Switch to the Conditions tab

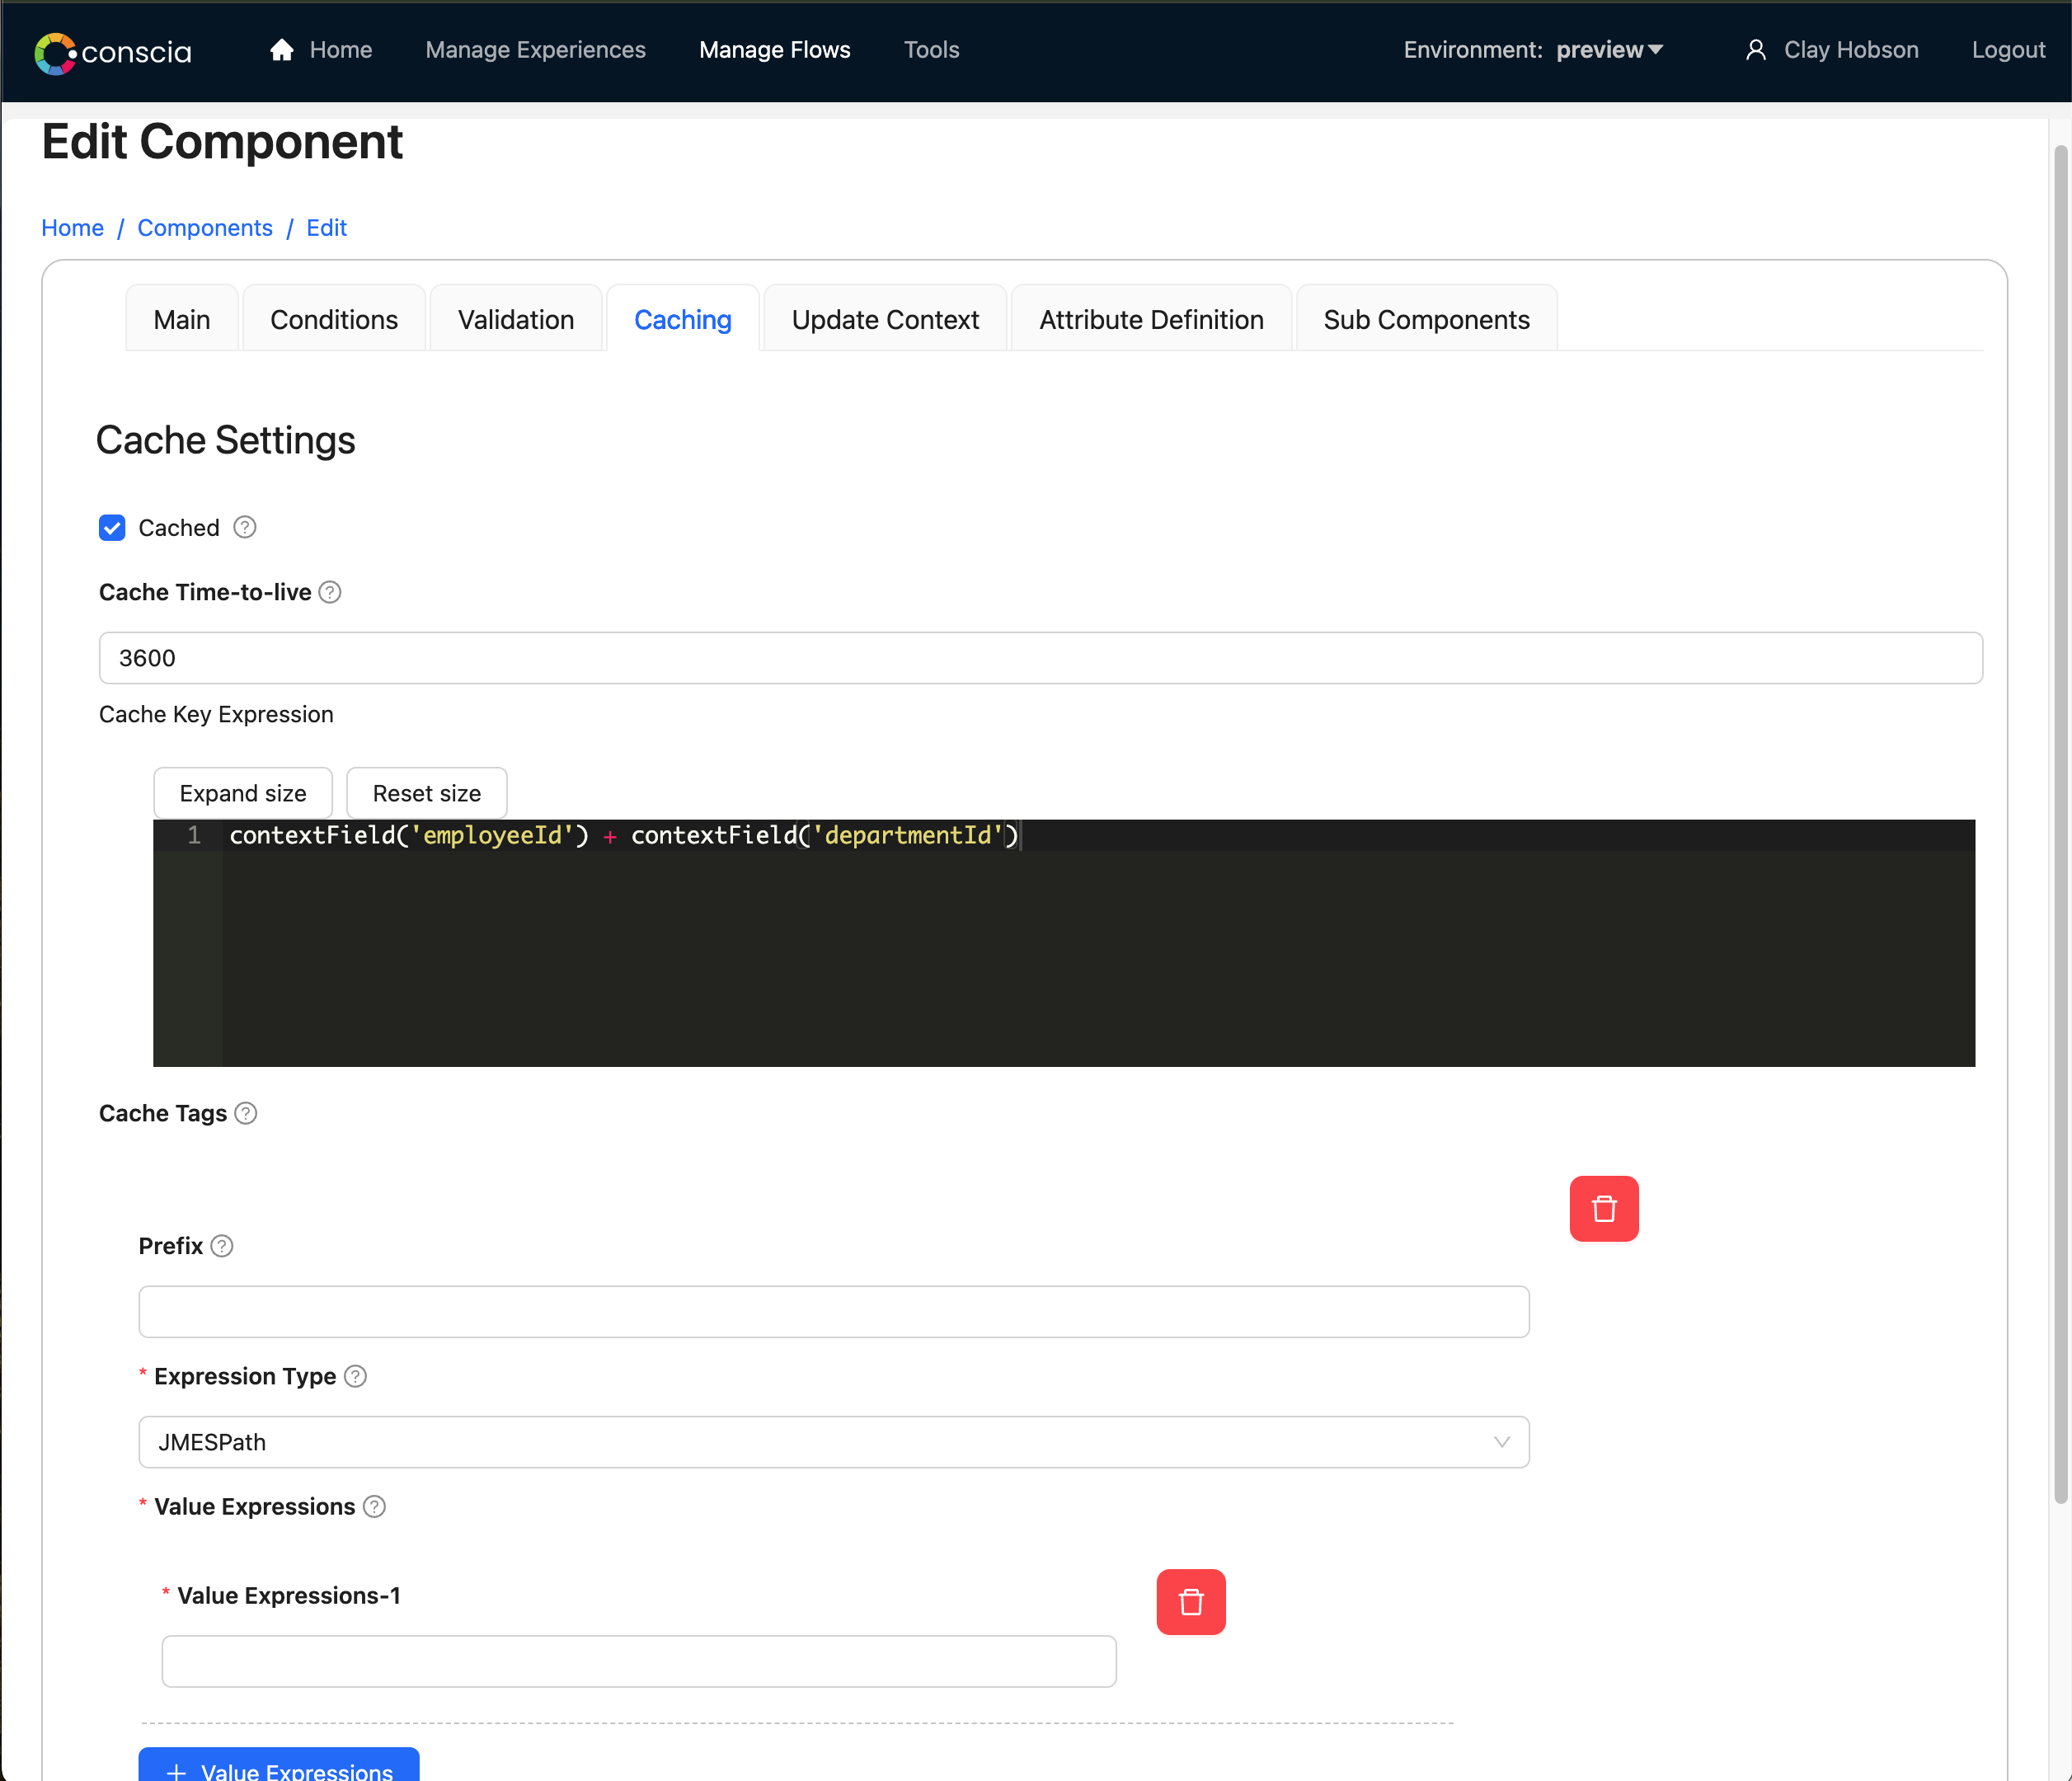pyautogui.click(x=335, y=319)
